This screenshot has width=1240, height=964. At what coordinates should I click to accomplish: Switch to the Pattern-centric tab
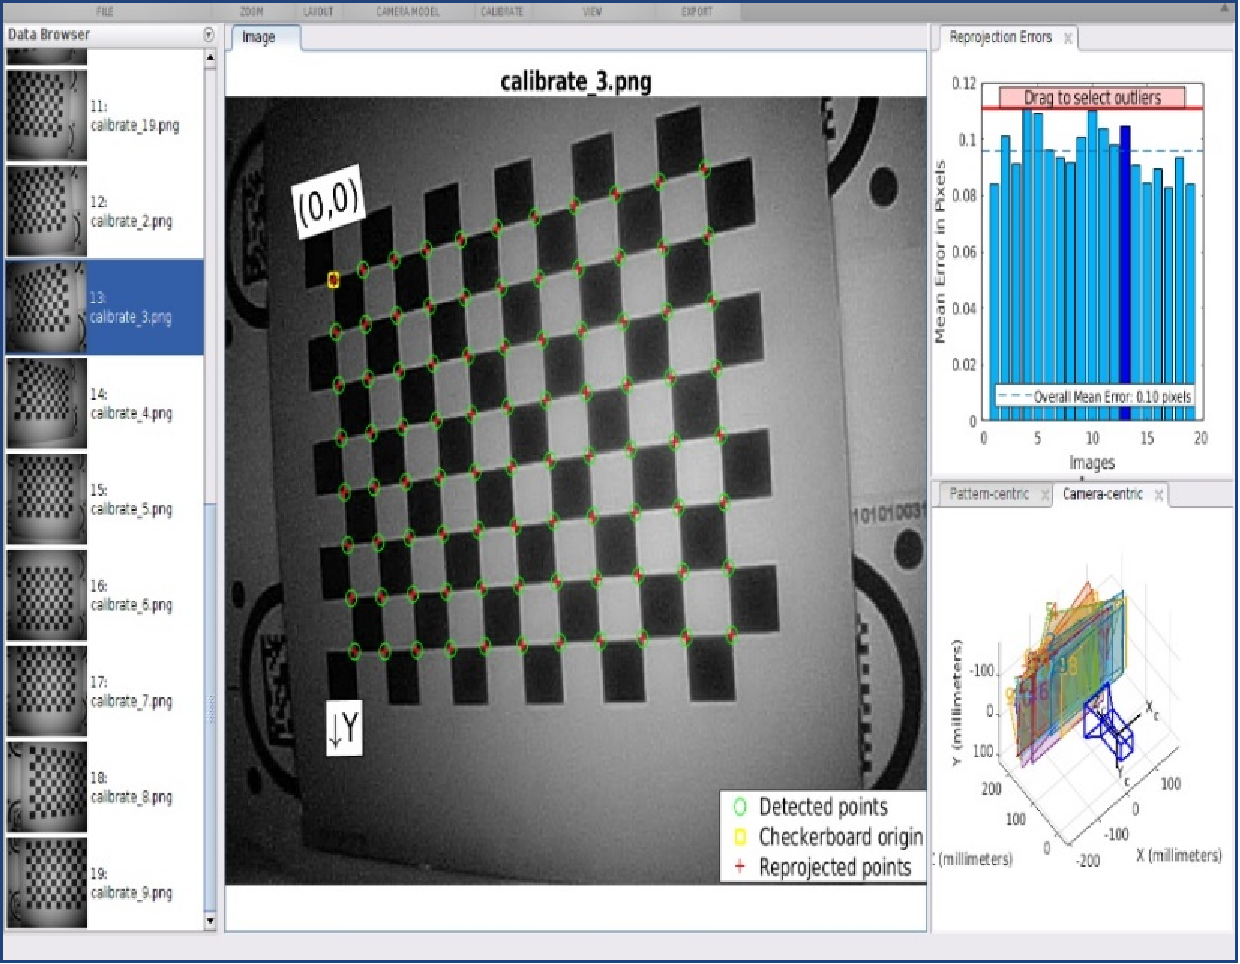click(988, 494)
